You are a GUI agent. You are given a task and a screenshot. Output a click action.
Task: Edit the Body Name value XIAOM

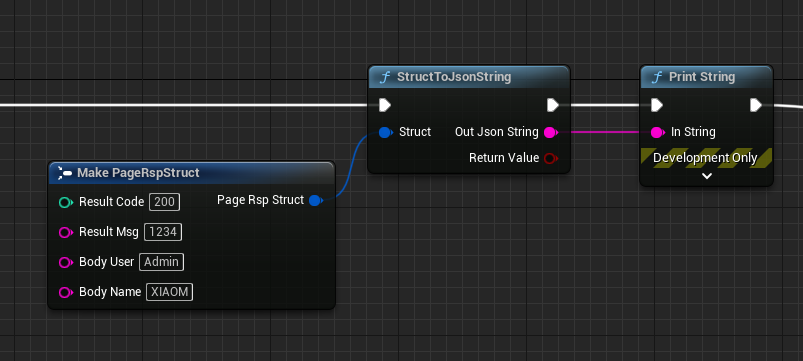[170, 292]
